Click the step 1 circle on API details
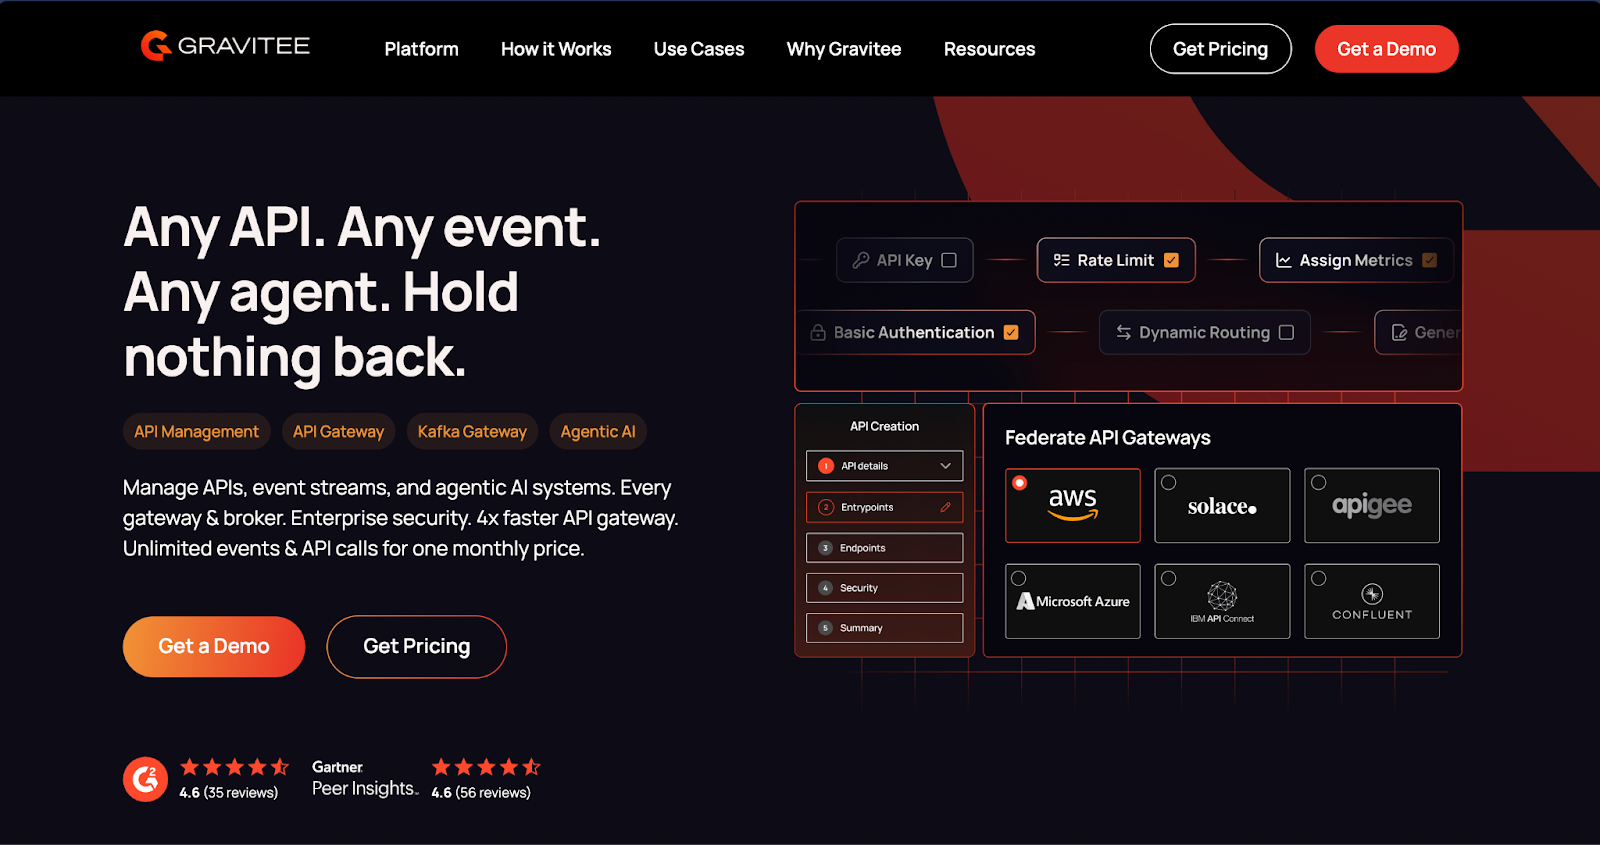Image resolution: width=1600 pixels, height=845 pixels. pyautogui.click(x=826, y=466)
